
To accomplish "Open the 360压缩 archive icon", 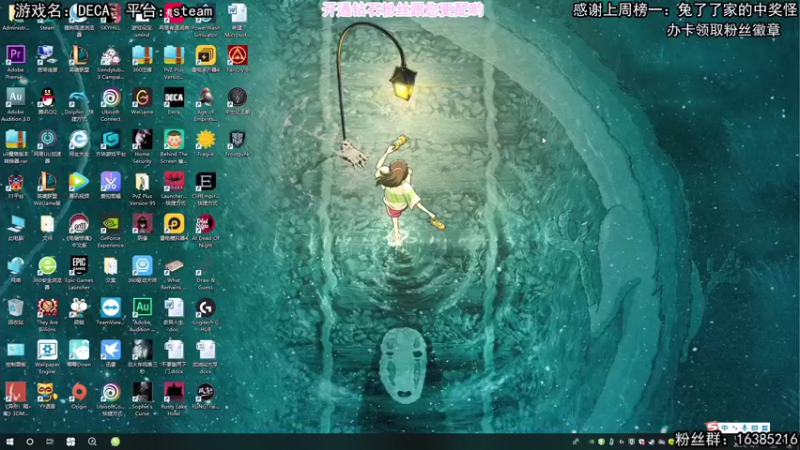I will click(142, 58).
